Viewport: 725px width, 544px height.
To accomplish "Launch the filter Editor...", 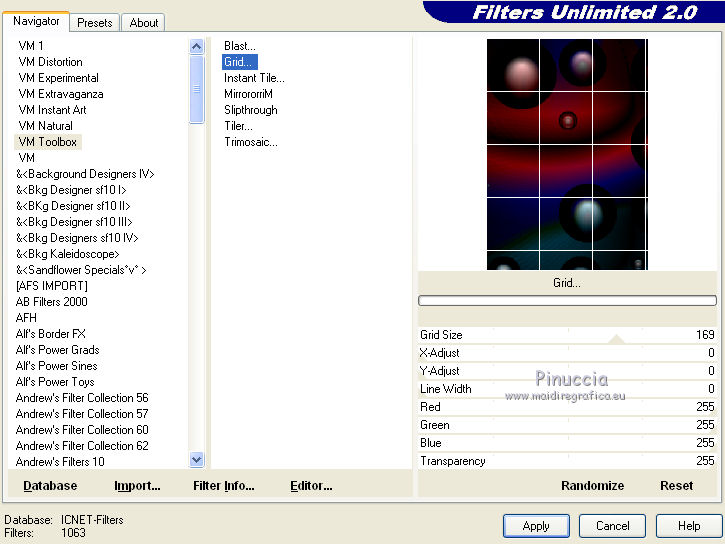I will [311, 486].
